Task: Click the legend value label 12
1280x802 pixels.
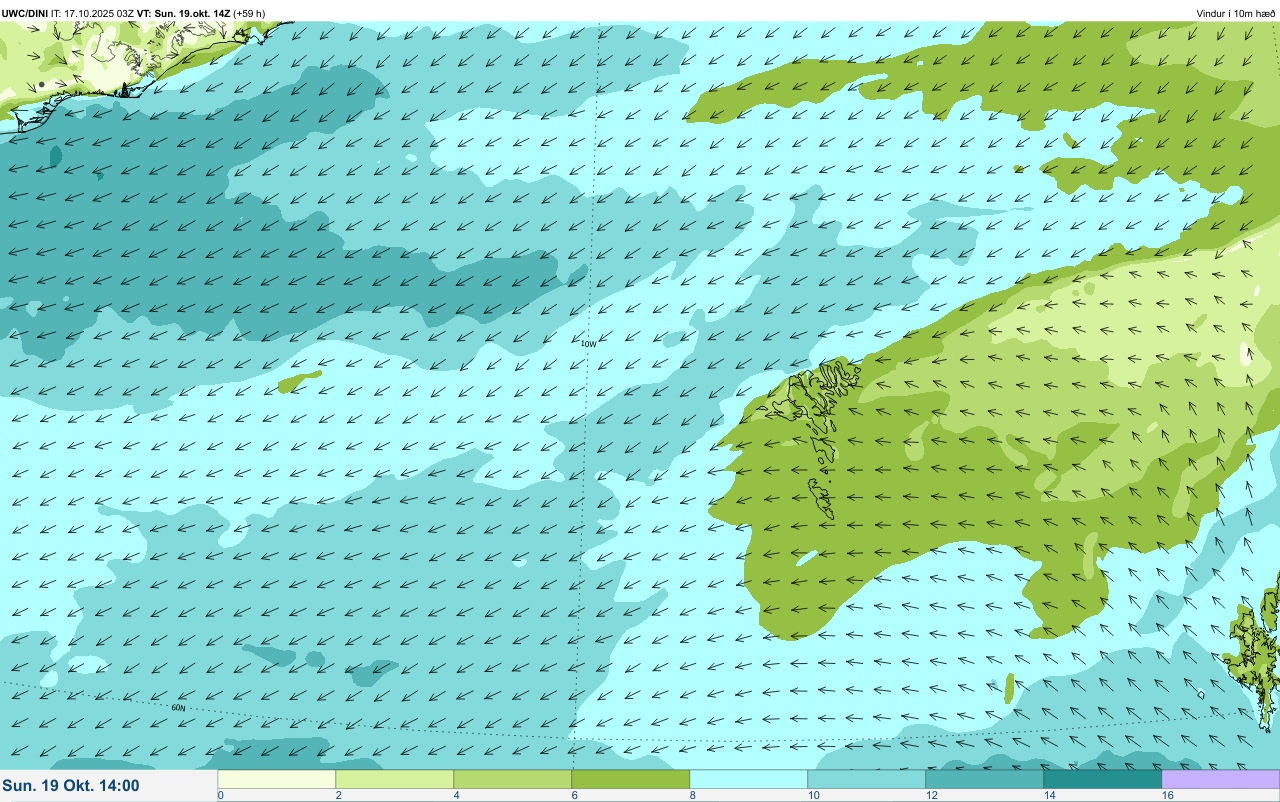Action: [x=932, y=795]
